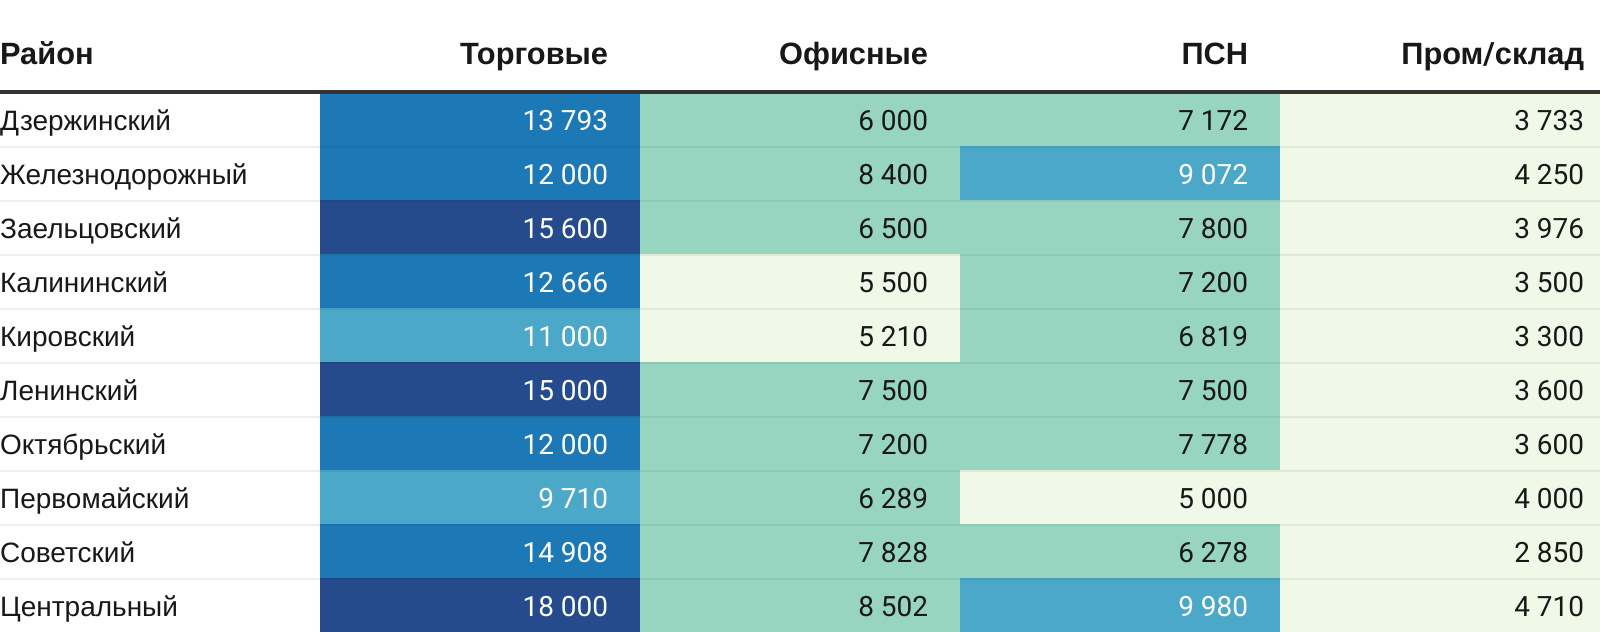Screen dimensions: 1600x632
Task: Select the Дзержинский row label
Action: click(86, 121)
